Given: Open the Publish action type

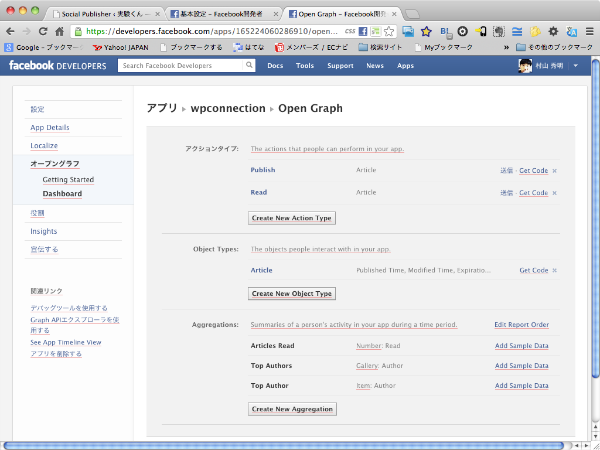Looking at the screenshot, I should [x=263, y=170].
